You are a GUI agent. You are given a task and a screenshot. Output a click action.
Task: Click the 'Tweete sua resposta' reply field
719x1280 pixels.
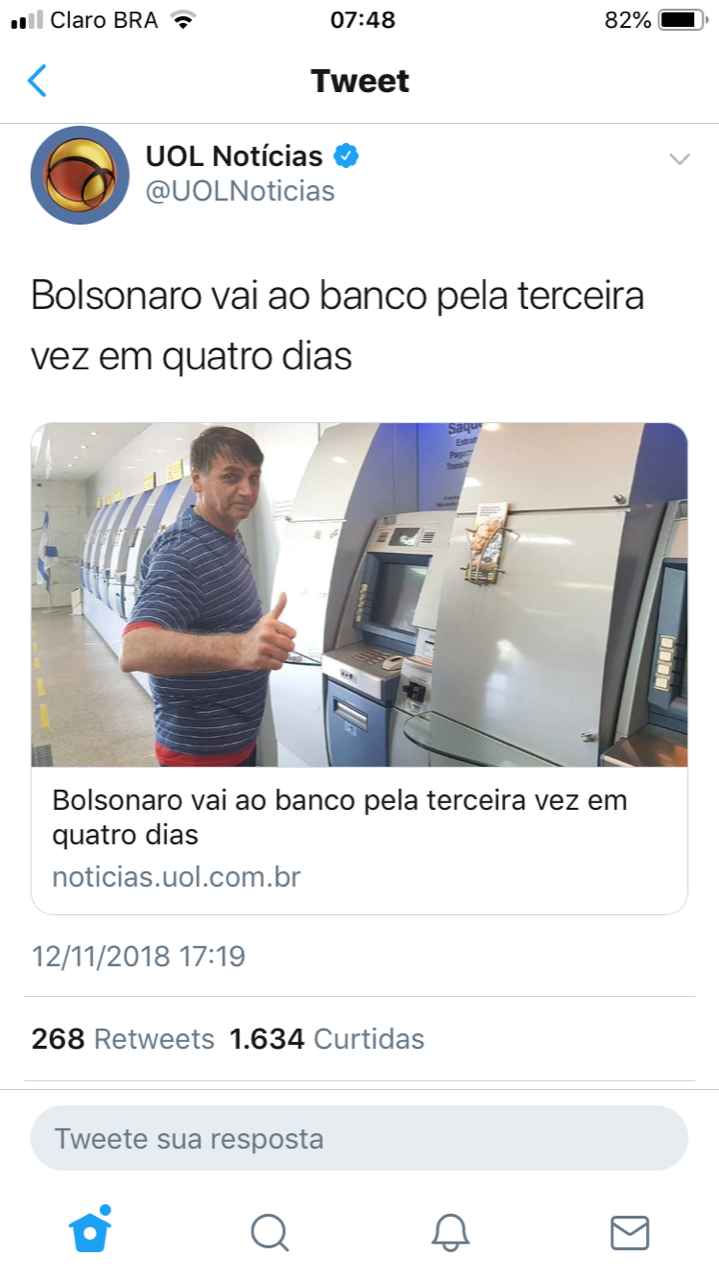point(359,1138)
